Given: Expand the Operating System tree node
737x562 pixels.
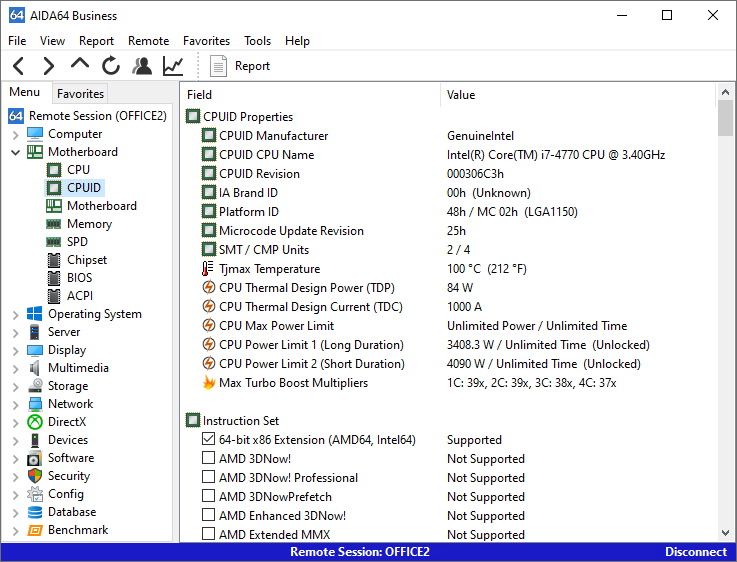Looking at the screenshot, I should pyautogui.click(x=16, y=315).
